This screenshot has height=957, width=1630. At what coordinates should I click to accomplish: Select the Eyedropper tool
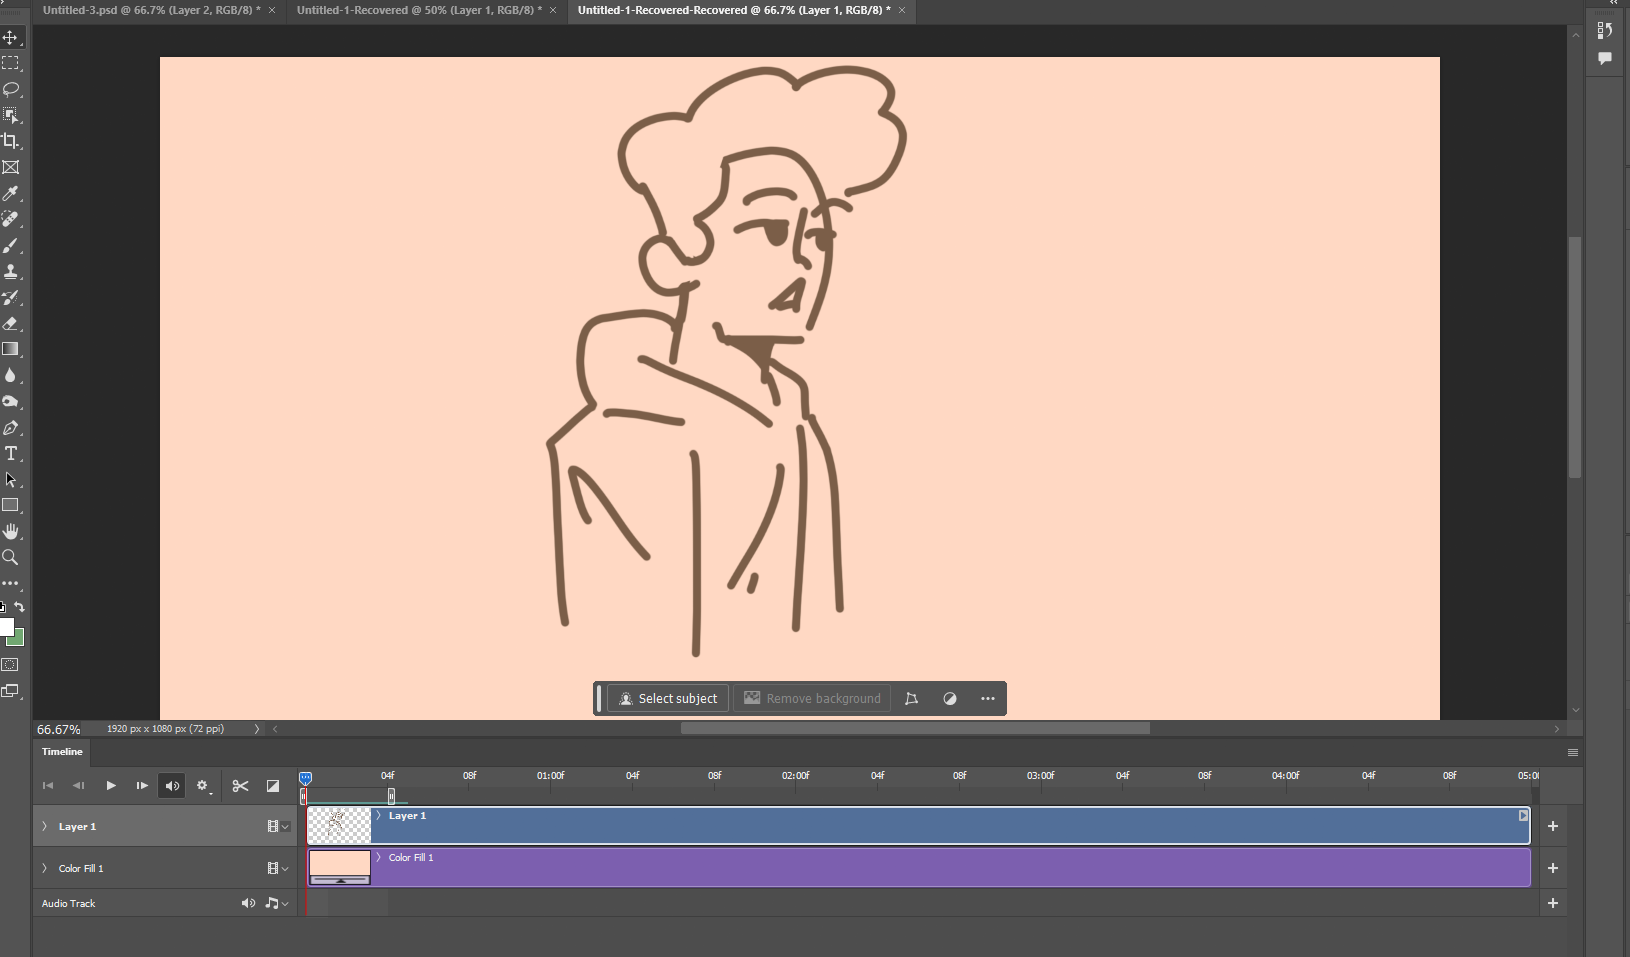click(11, 193)
